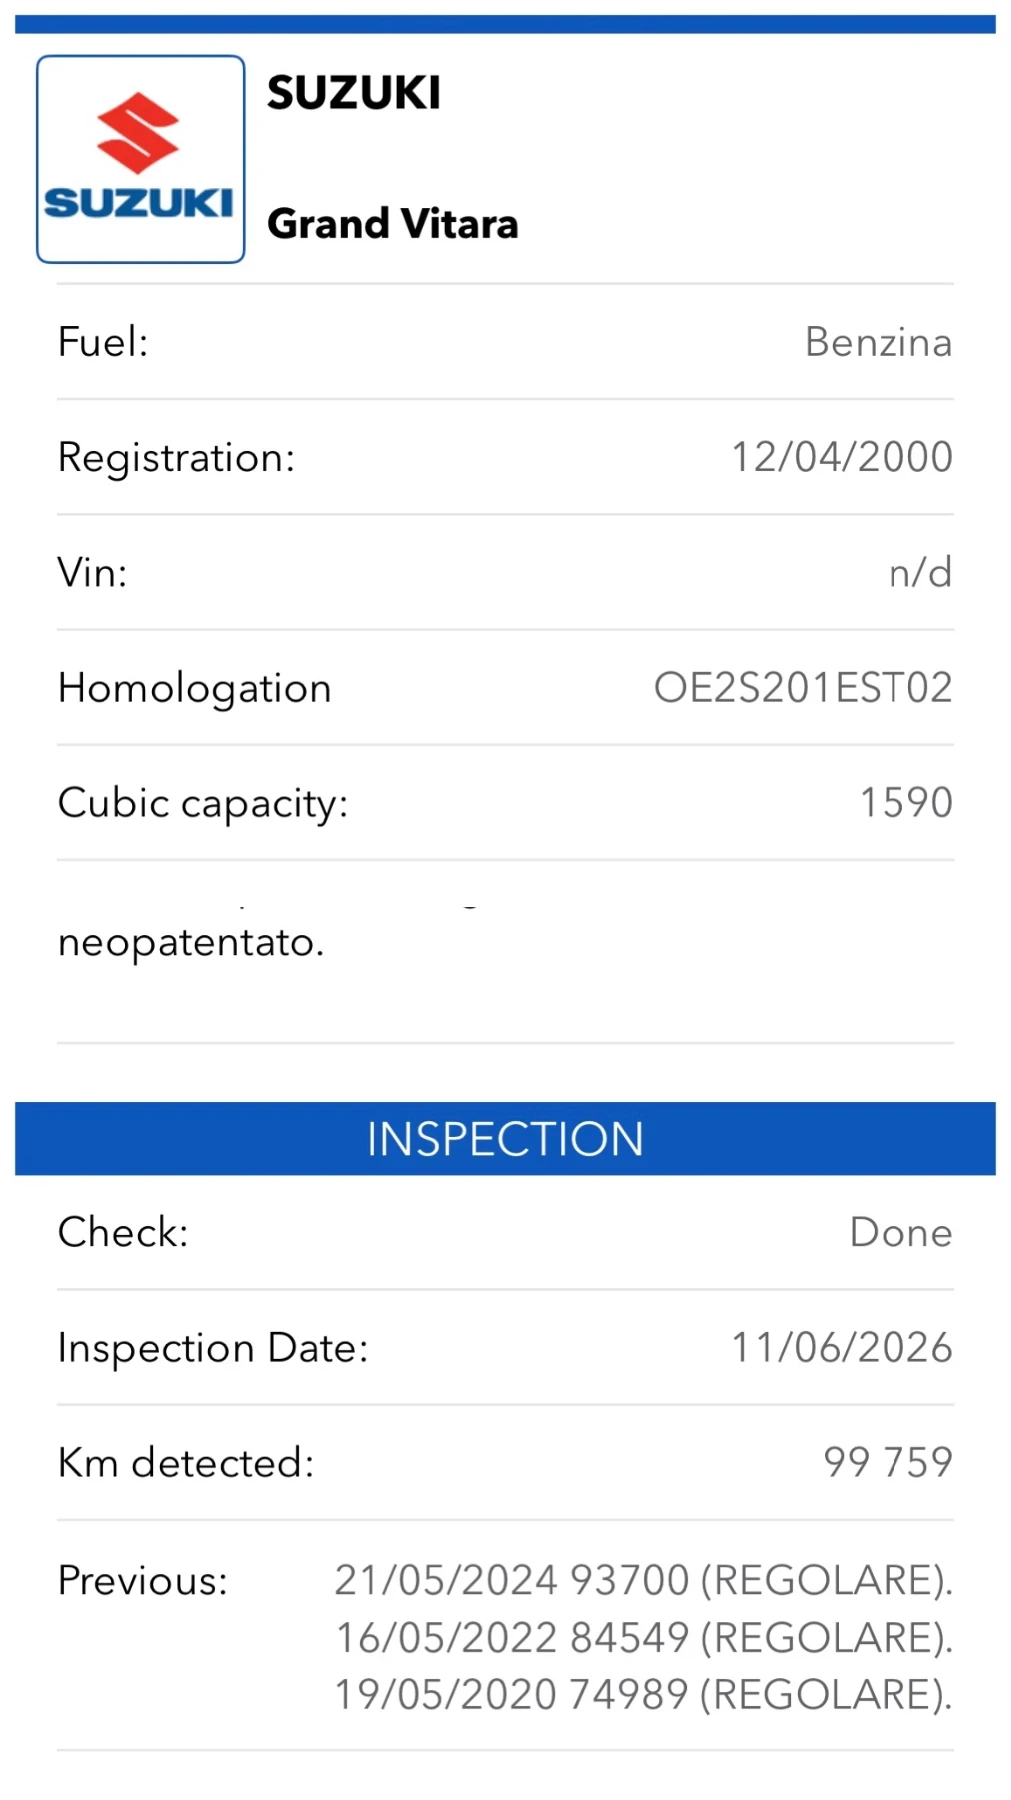Select the Check status Done

coord(901,1233)
